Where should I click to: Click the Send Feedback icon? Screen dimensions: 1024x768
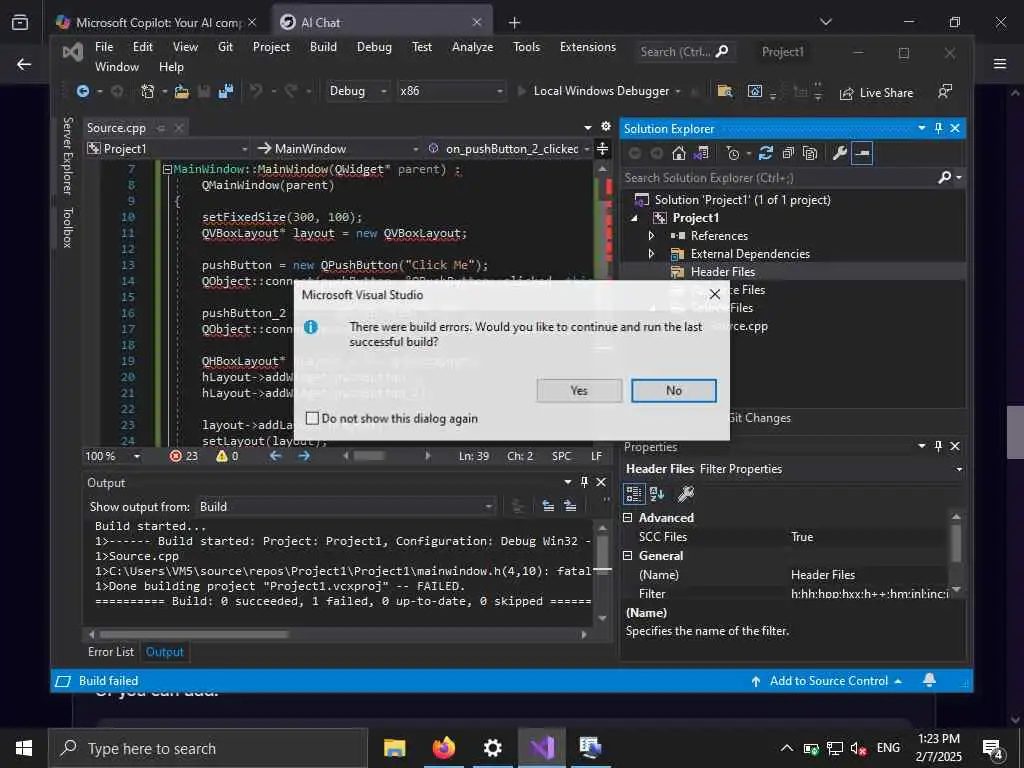(944, 91)
